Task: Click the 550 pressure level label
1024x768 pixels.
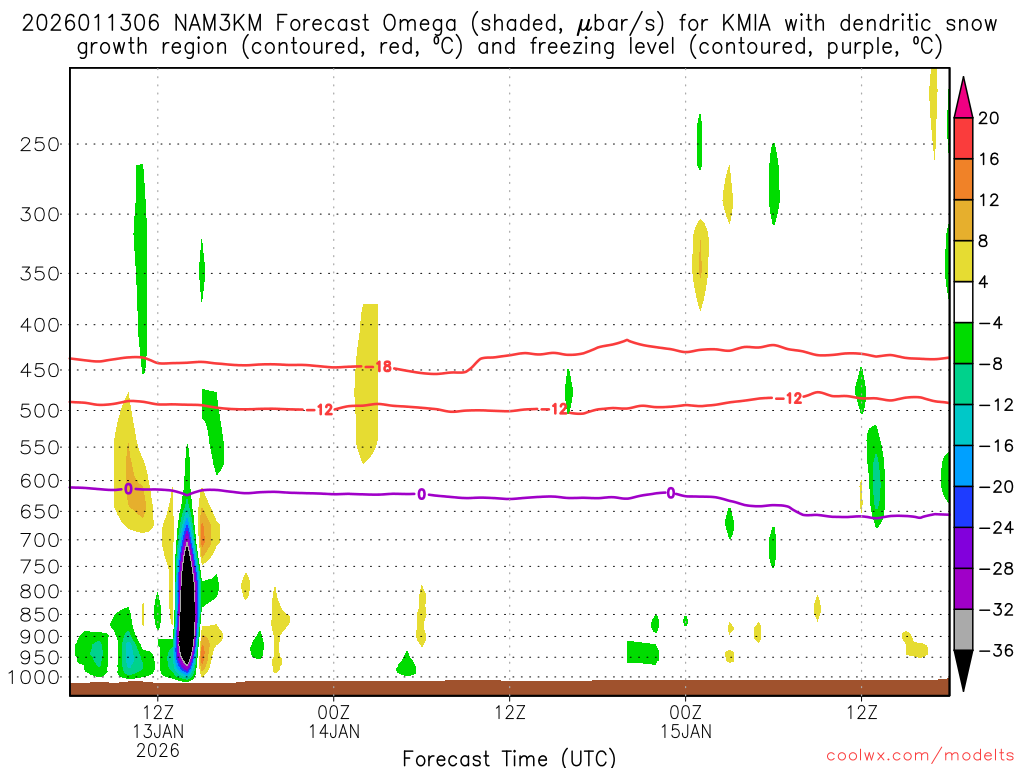Action: [40, 447]
